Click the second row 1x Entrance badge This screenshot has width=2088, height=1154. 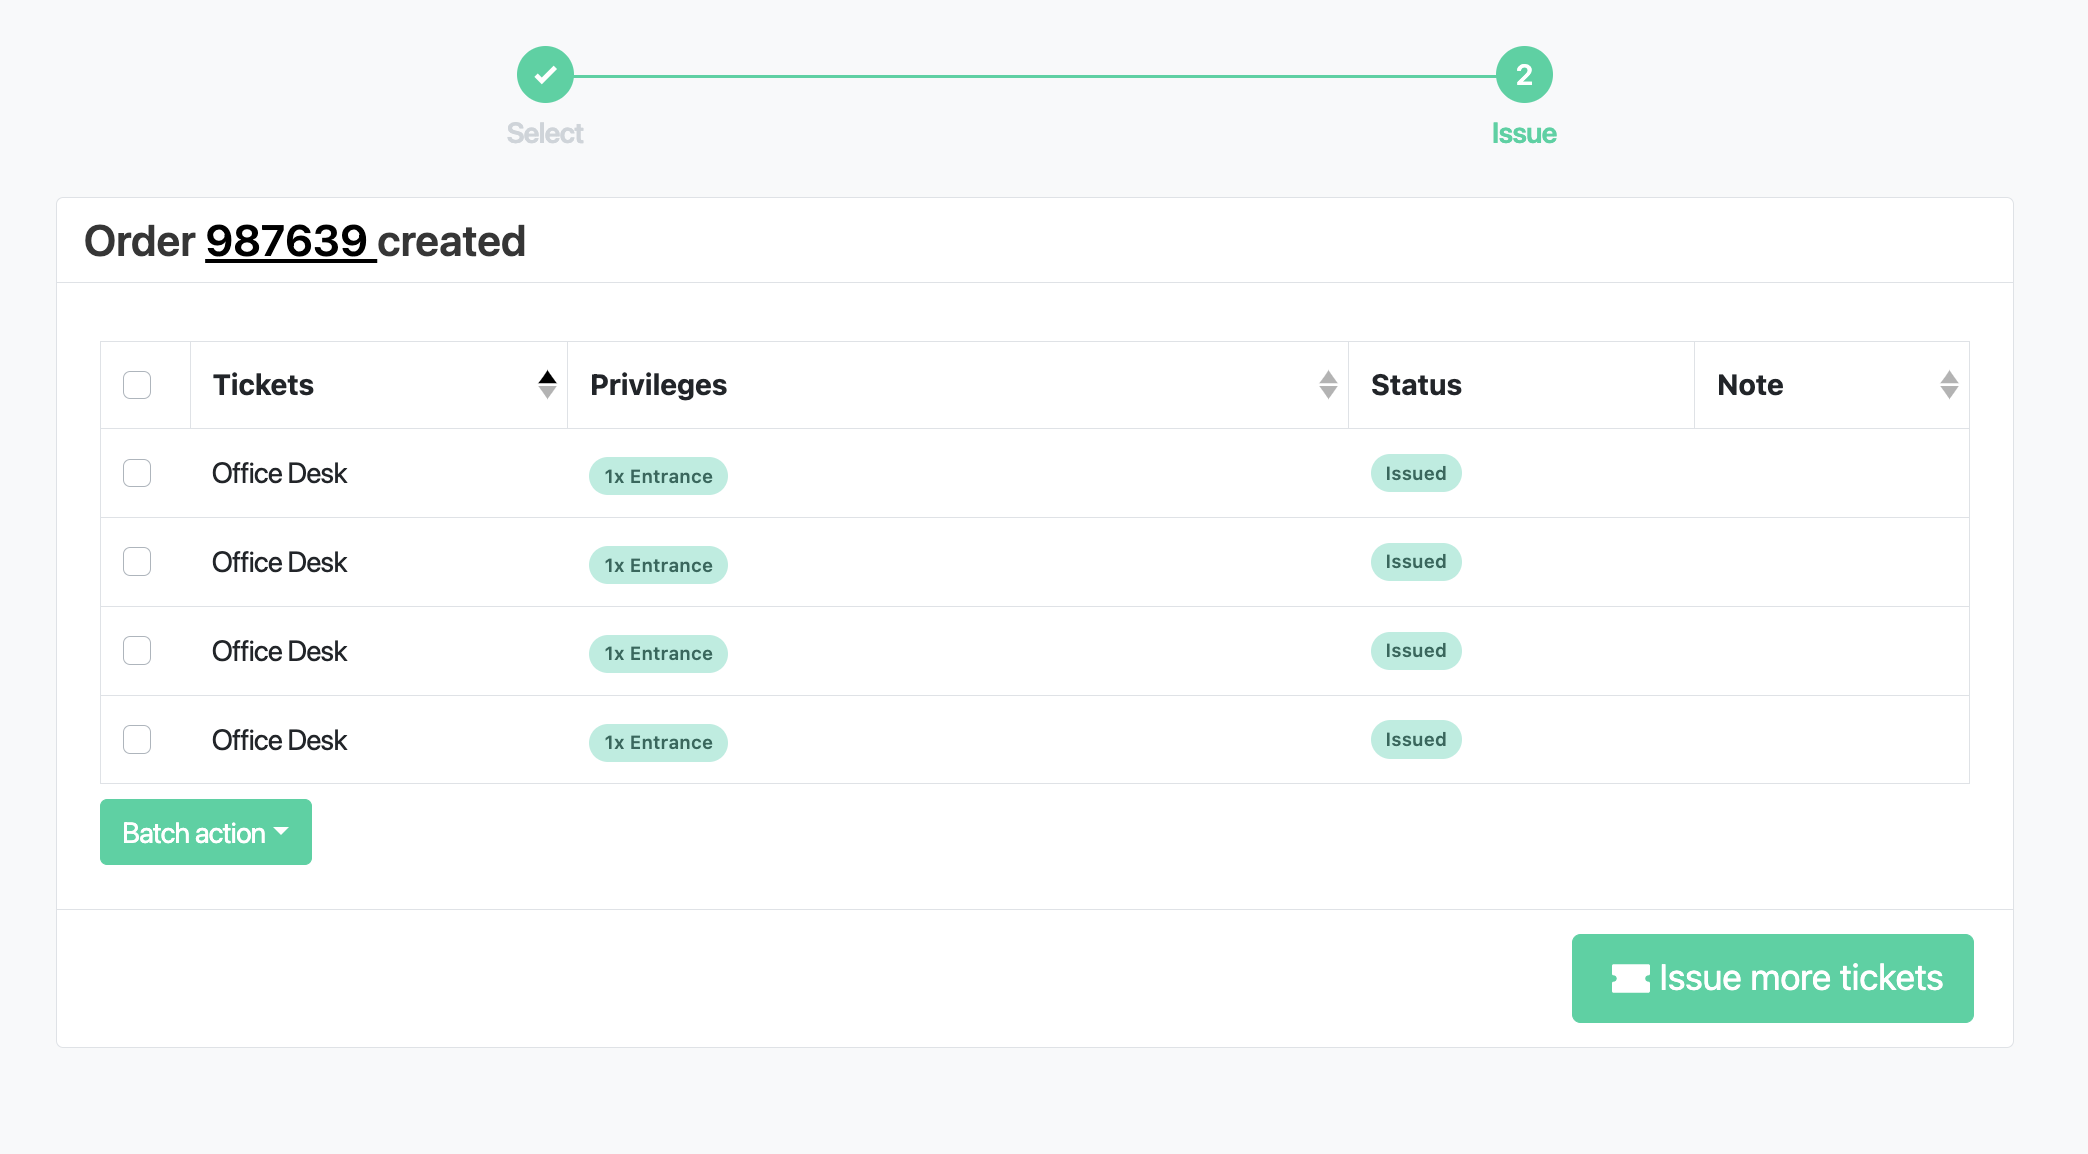pos(658,565)
